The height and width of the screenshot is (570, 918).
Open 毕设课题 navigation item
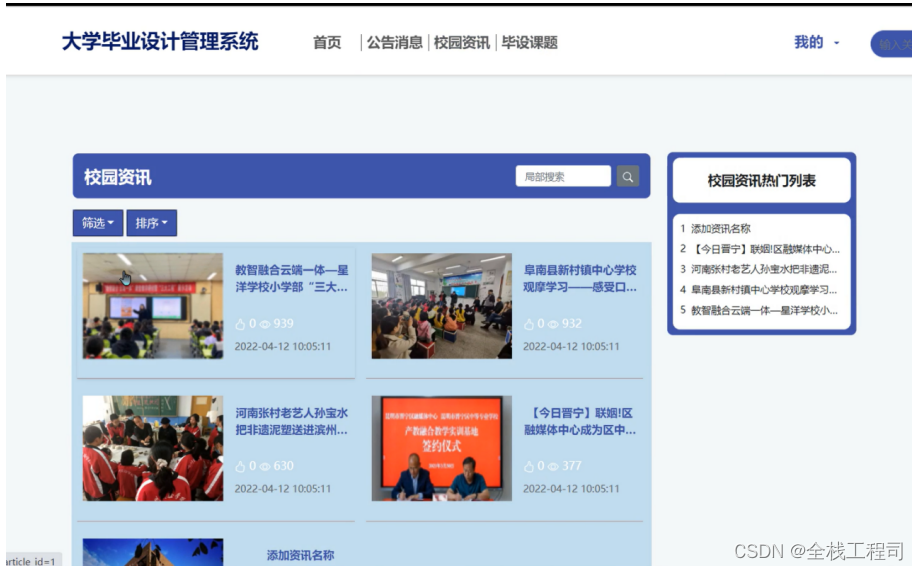pos(529,43)
